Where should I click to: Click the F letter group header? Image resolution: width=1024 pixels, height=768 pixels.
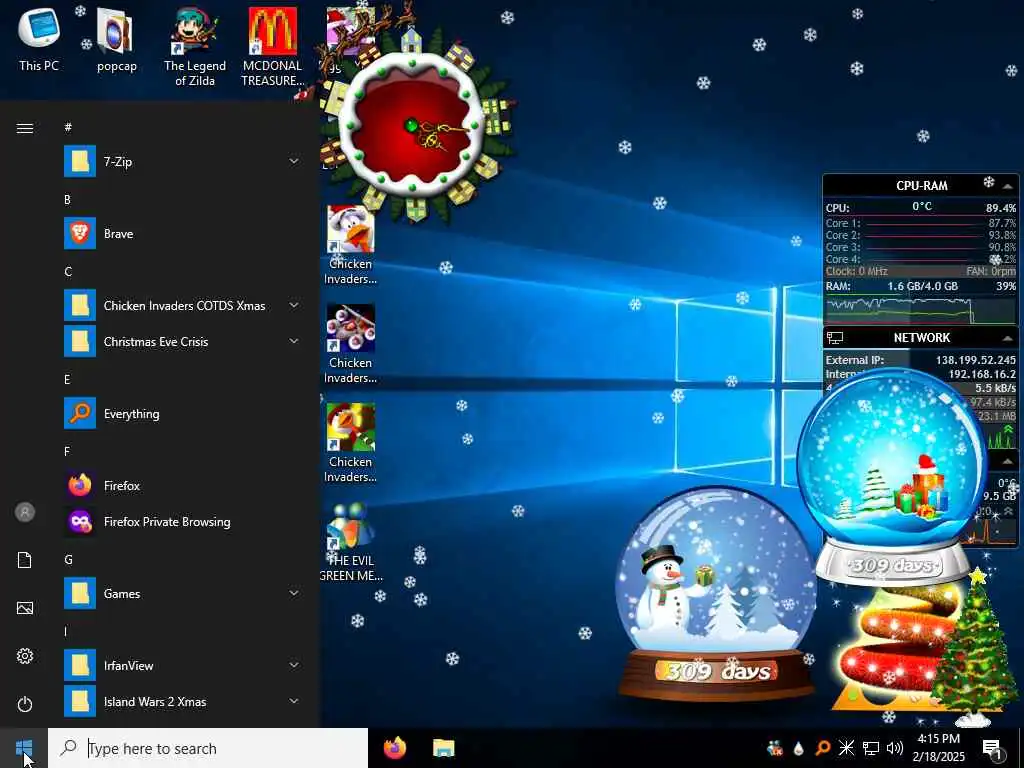point(67,451)
